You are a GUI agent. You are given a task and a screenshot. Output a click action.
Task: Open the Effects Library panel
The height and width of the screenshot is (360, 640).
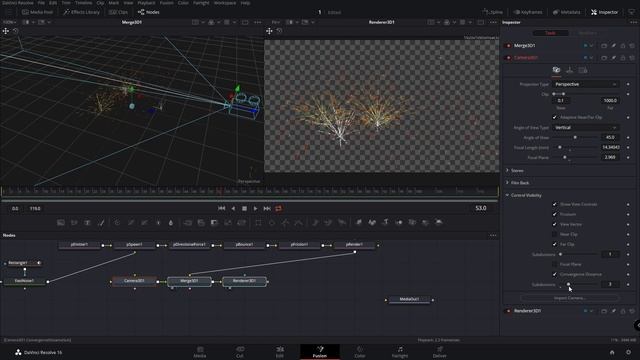click(81, 12)
